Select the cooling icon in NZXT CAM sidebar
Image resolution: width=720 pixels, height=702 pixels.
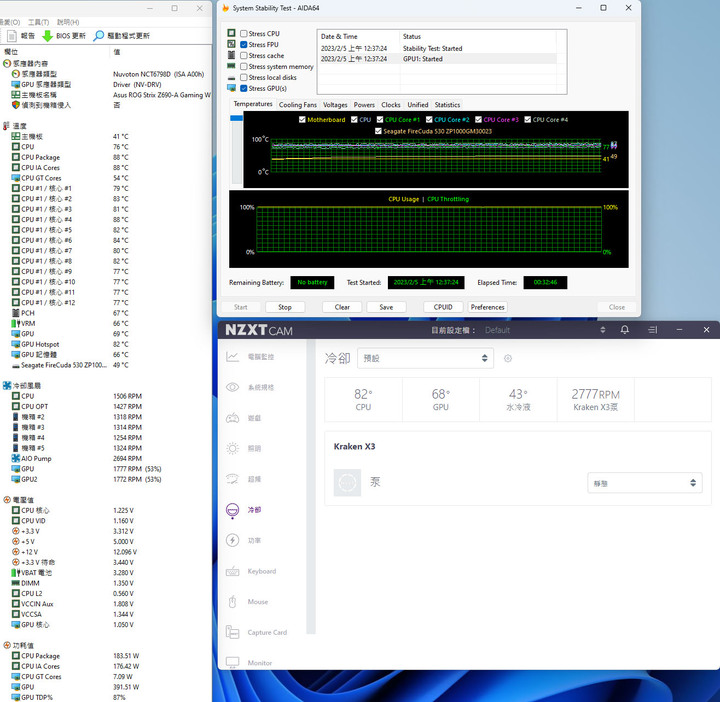pos(232,510)
